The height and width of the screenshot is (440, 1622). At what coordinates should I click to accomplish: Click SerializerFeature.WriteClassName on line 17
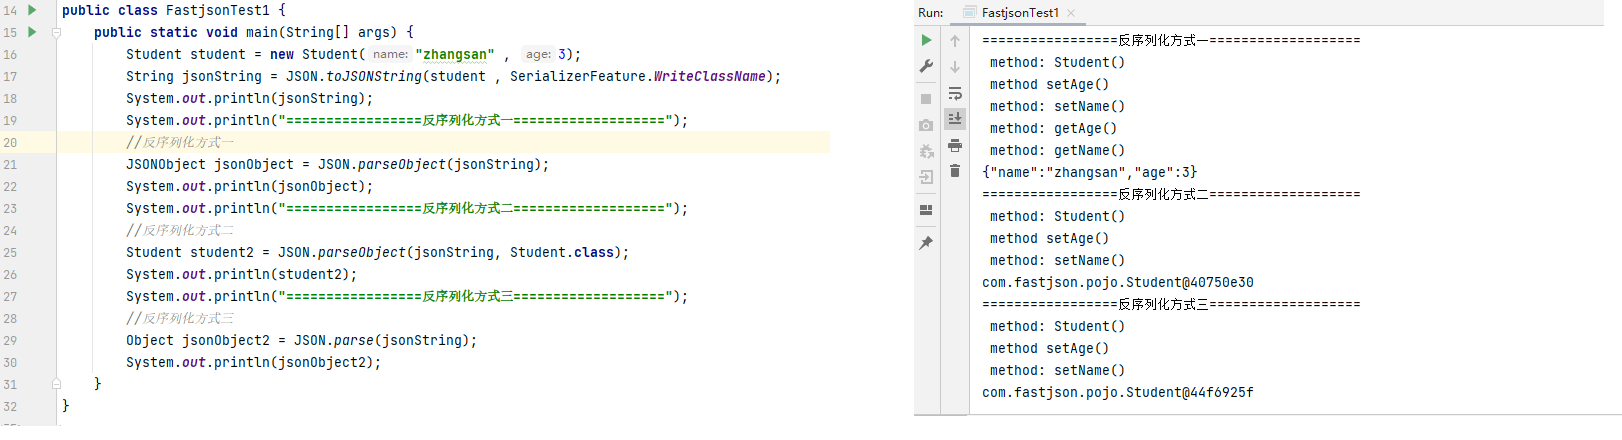[638, 77]
